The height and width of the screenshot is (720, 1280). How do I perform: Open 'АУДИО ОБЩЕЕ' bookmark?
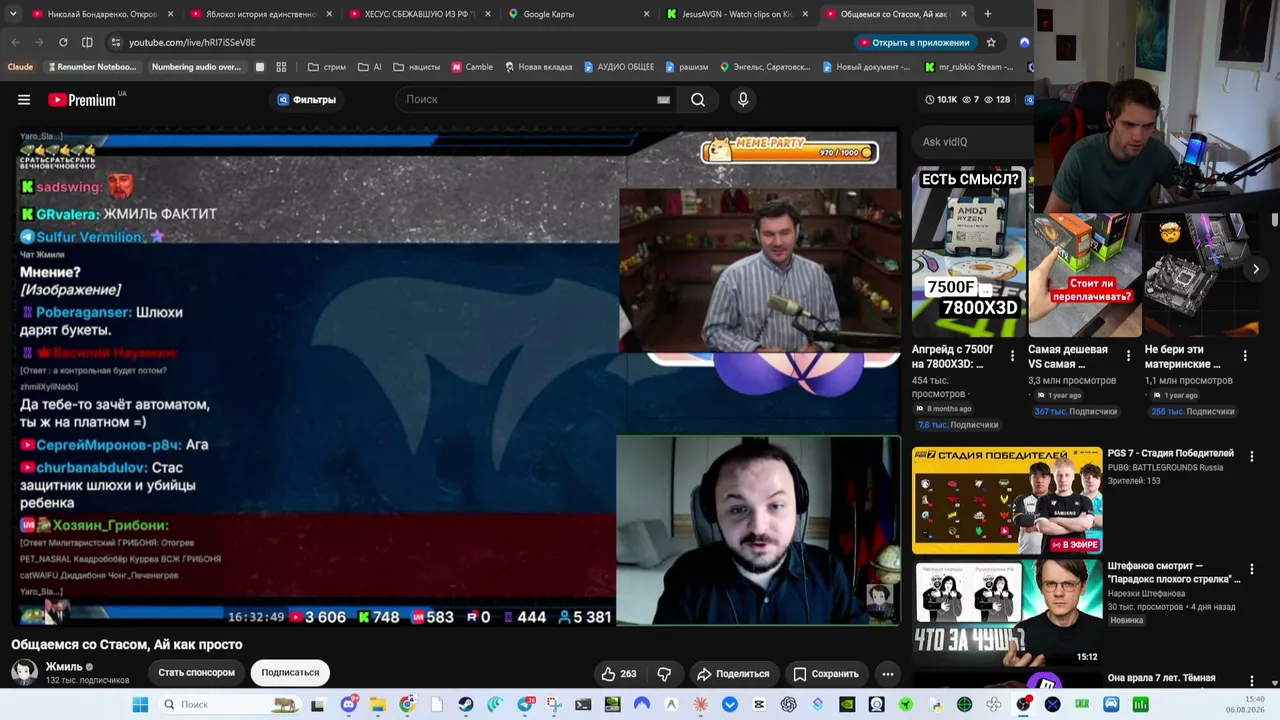618,67
